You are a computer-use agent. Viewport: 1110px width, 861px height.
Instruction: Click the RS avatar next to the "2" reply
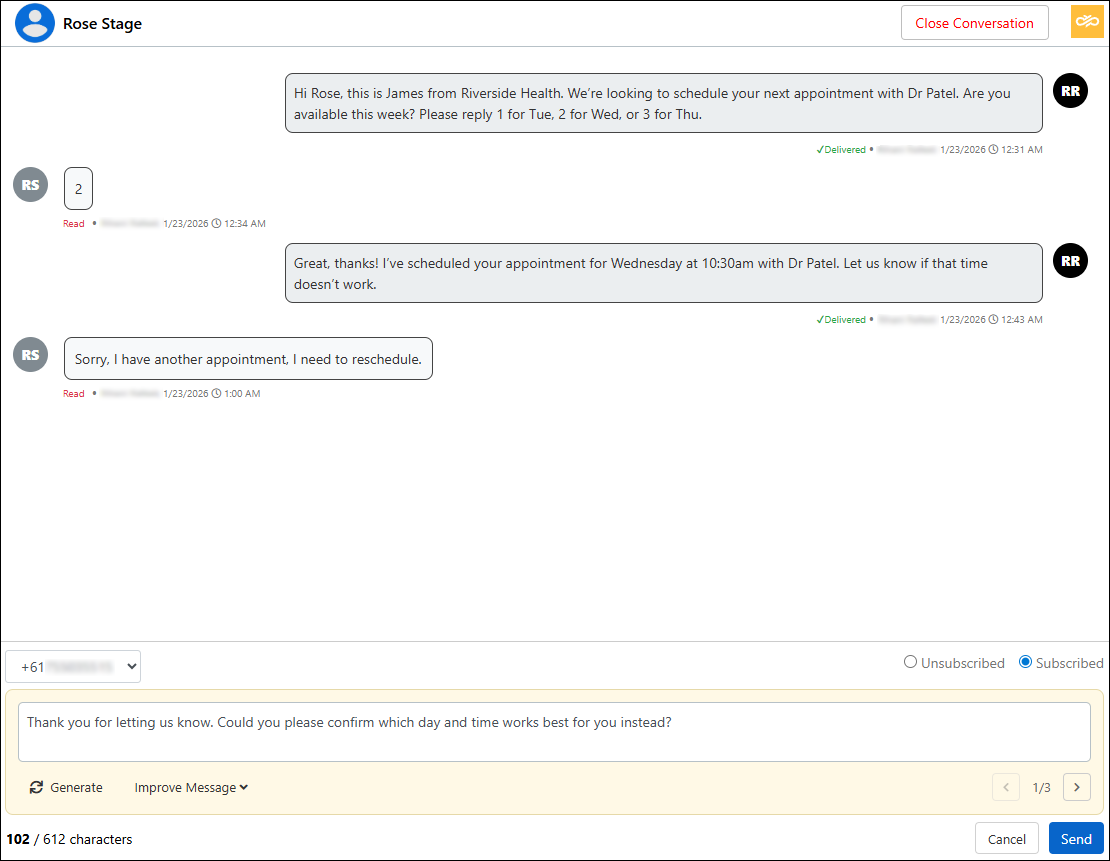point(30,185)
